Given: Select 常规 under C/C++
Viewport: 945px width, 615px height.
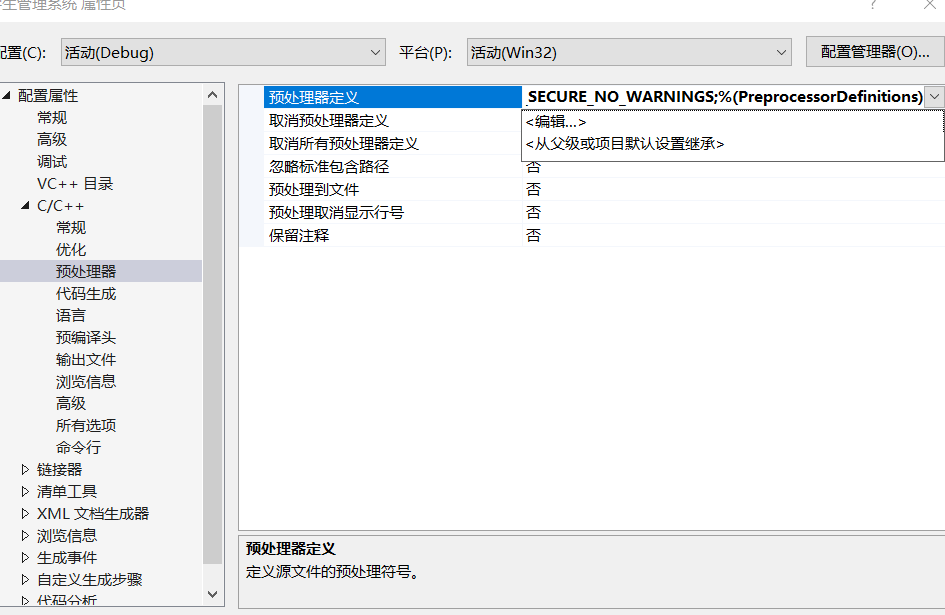Looking at the screenshot, I should coord(71,227).
